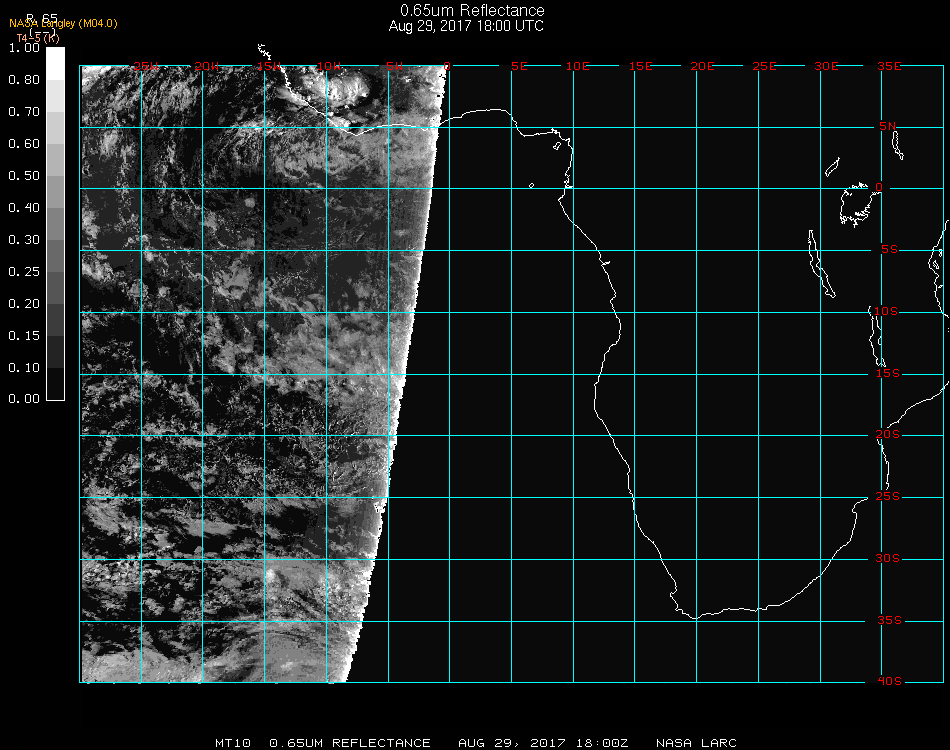The width and height of the screenshot is (950, 750).
Task: Click the 20W longitude label
Action: coord(207,67)
